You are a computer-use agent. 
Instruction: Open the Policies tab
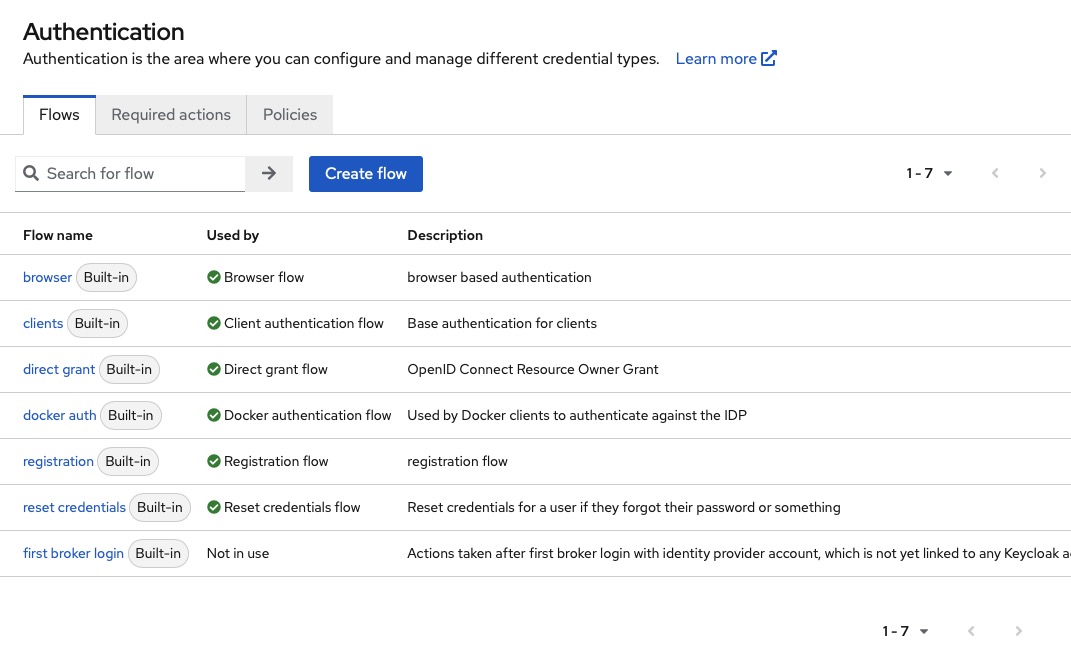pos(290,115)
